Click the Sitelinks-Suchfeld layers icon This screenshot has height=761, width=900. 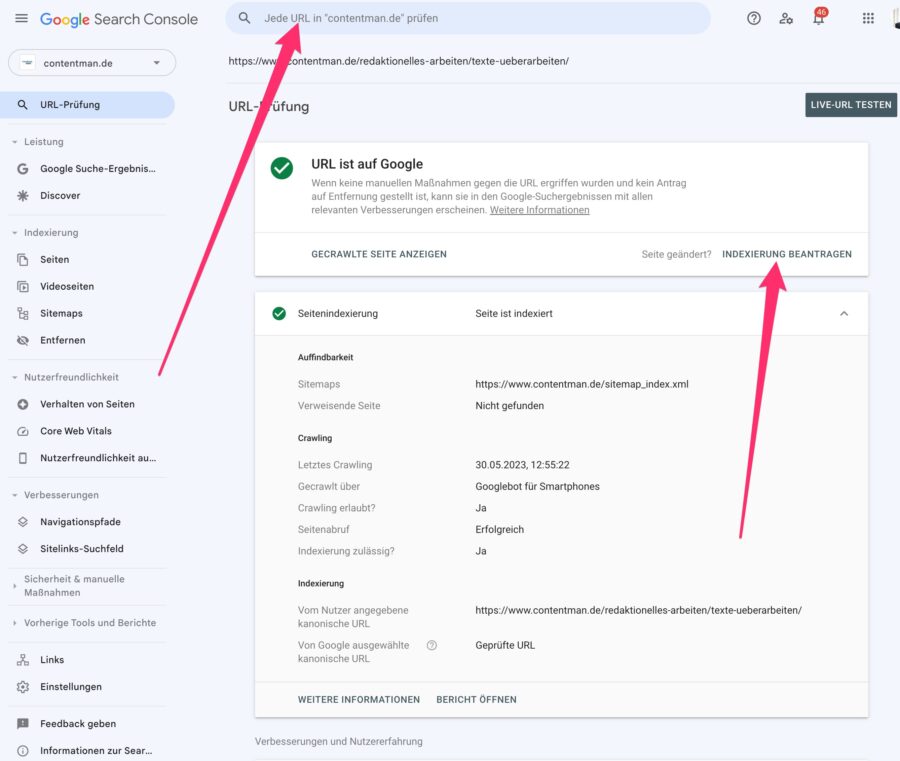[22, 549]
